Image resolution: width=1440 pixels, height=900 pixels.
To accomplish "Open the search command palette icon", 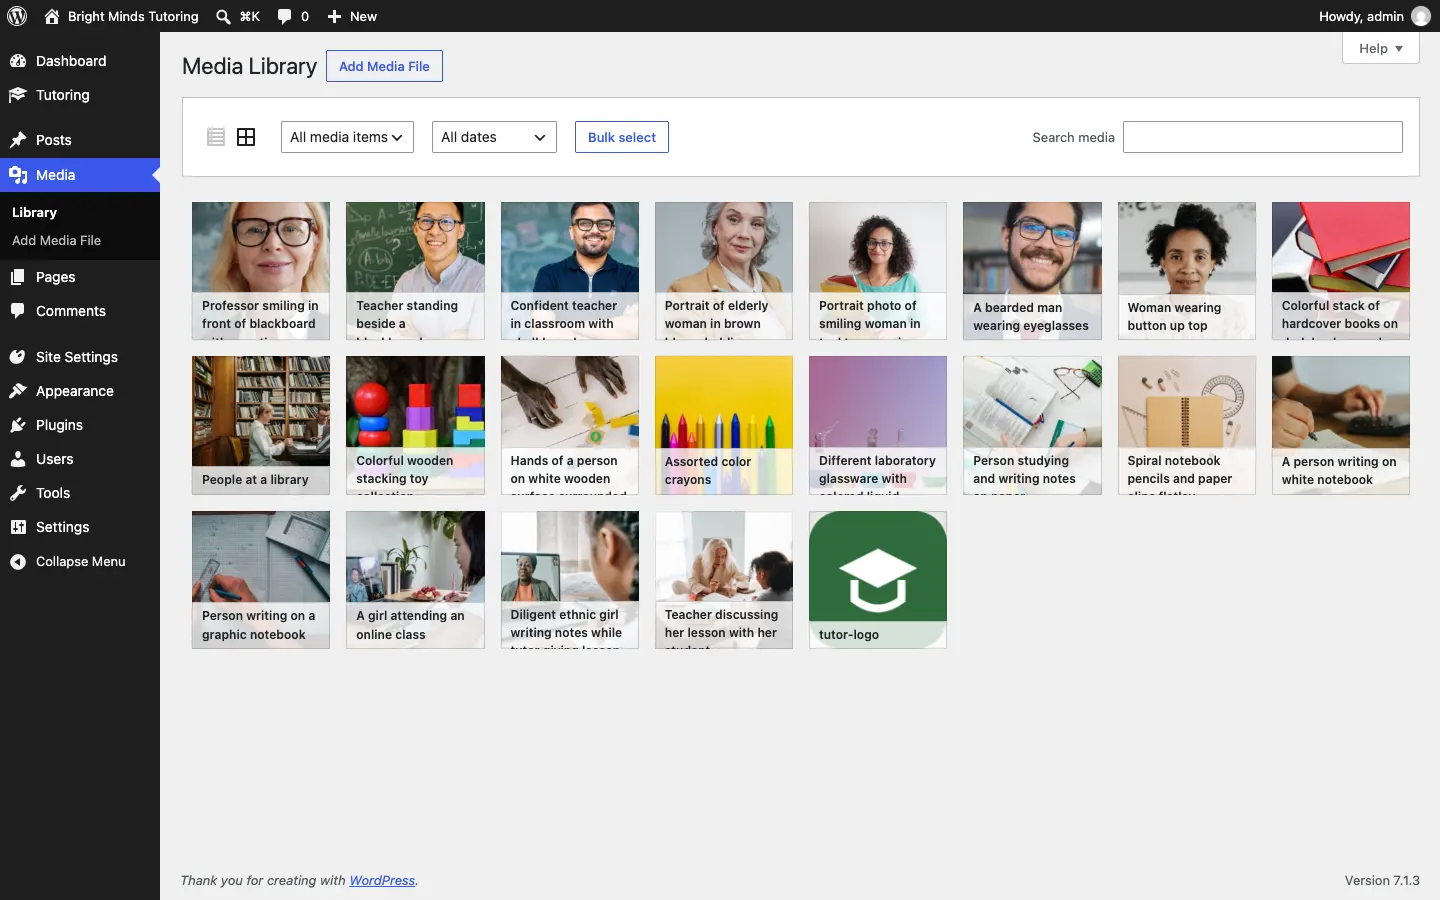I will [223, 16].
